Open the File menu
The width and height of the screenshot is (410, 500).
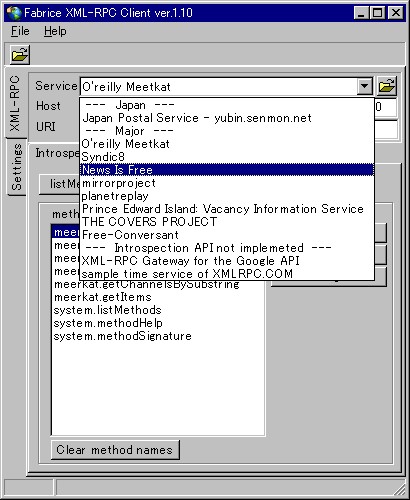(20, 31)
